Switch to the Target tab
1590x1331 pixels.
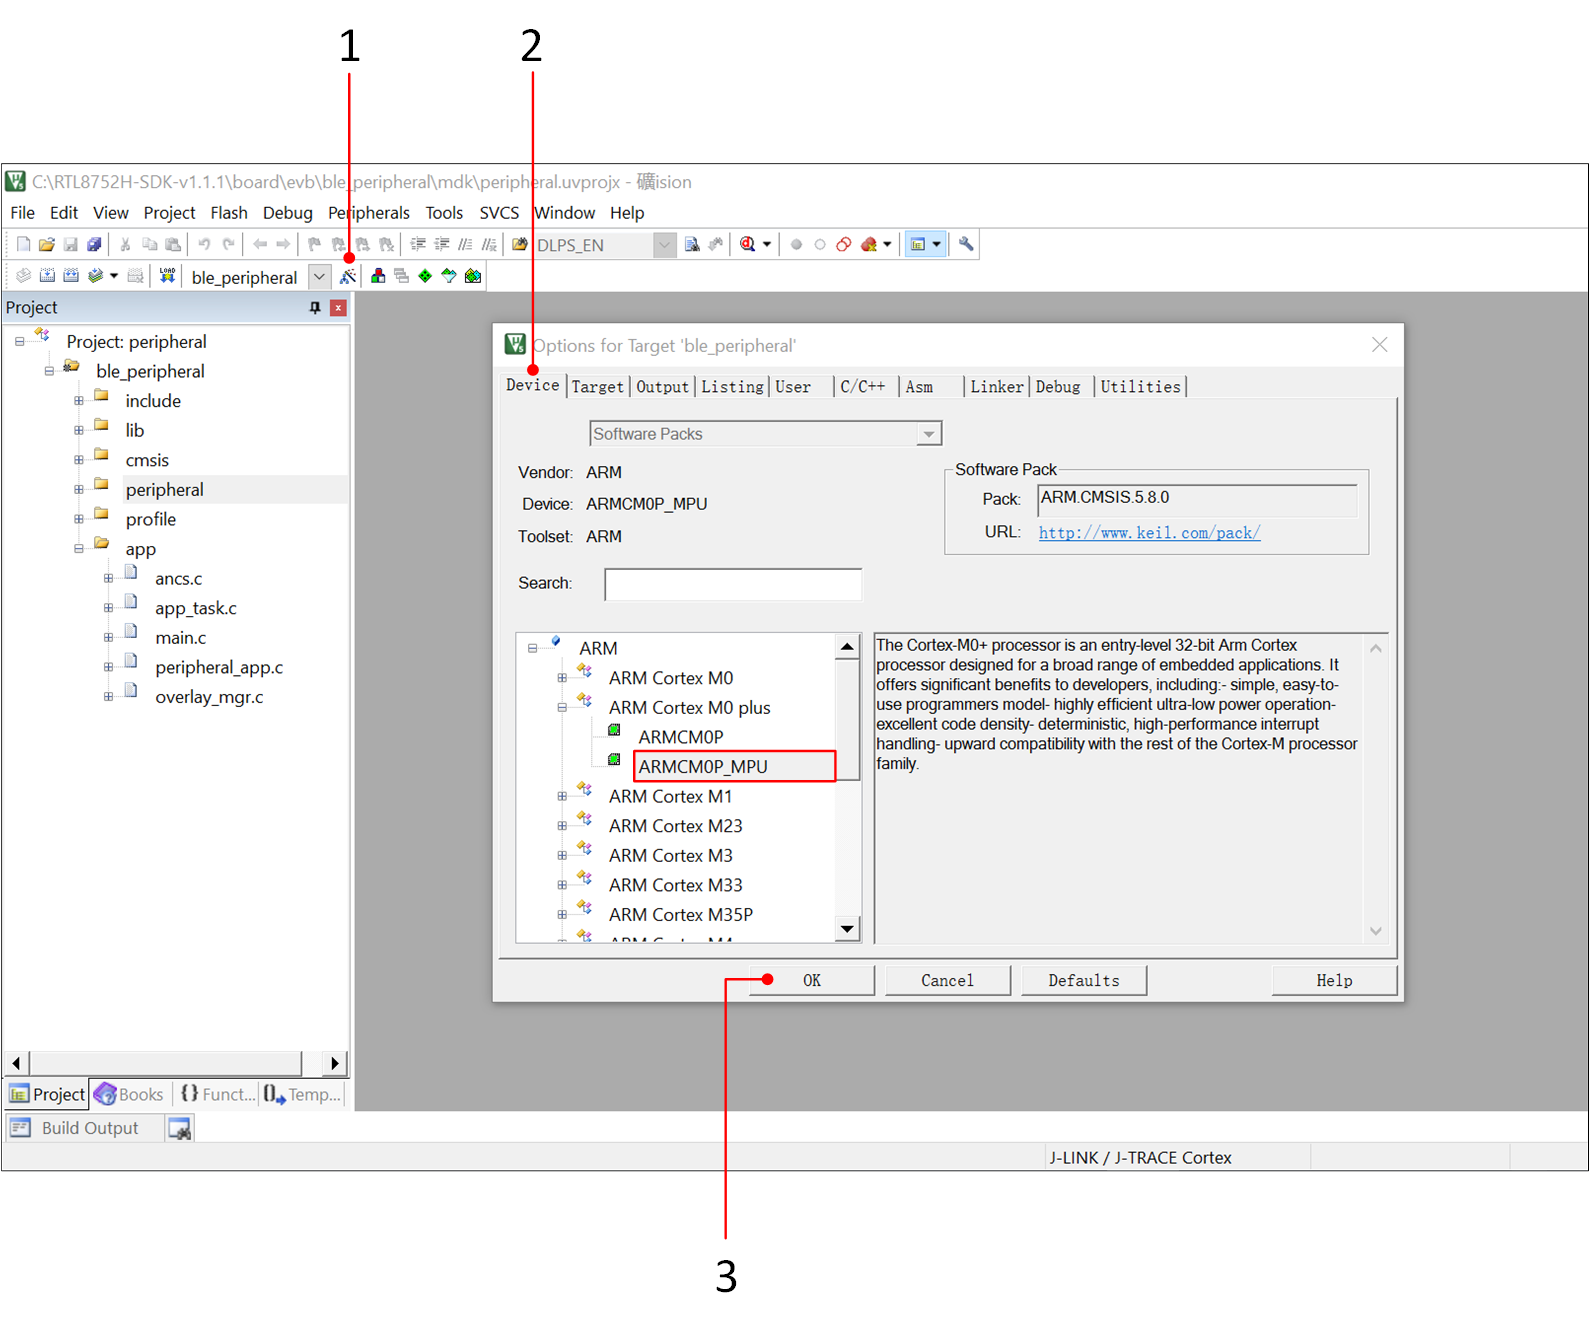click(x=598, y=387)
